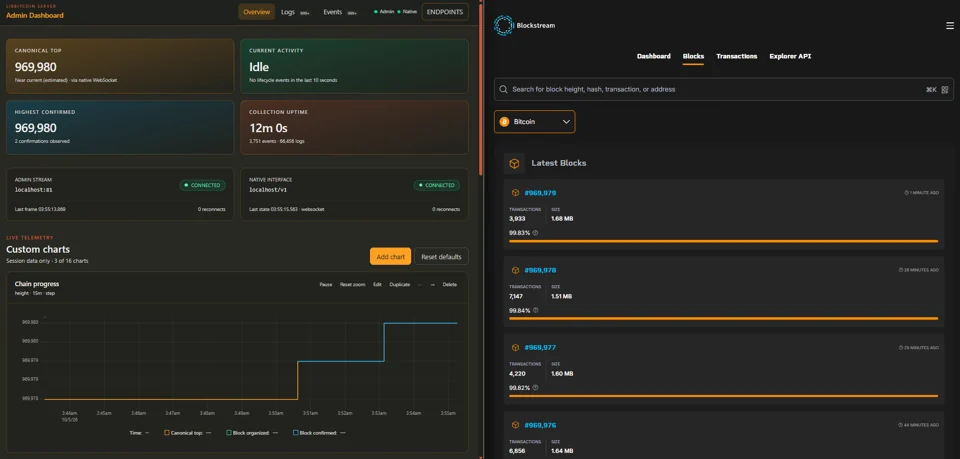Click the orange Bitcoin coin icon
Viewport: 960px width, 459px height.
click(x=505, y=122)
